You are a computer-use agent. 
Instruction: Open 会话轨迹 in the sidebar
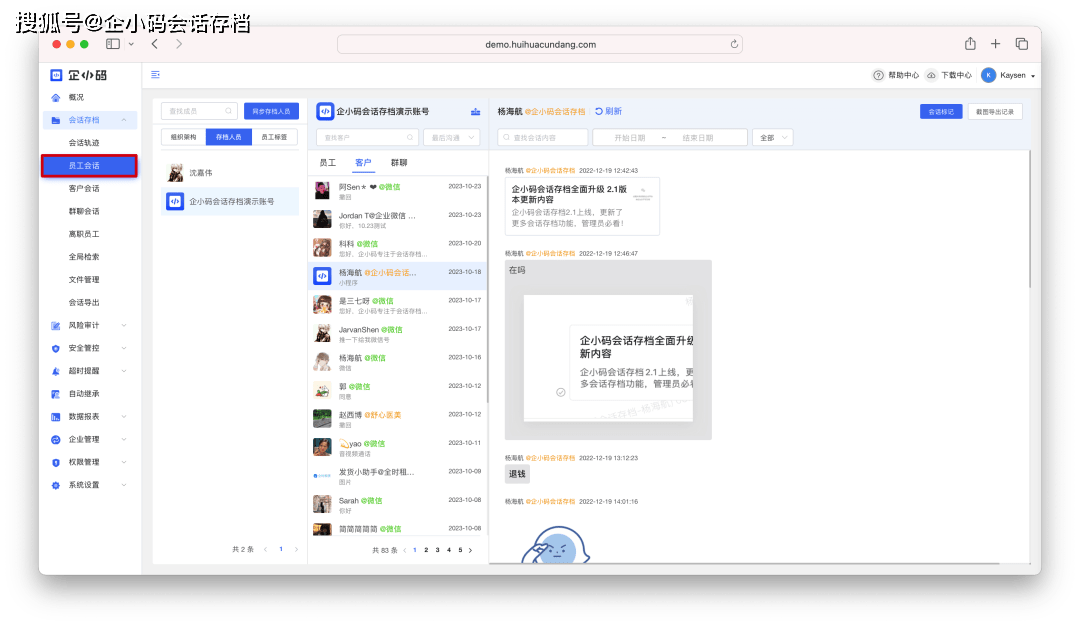[x=84, y=143]
